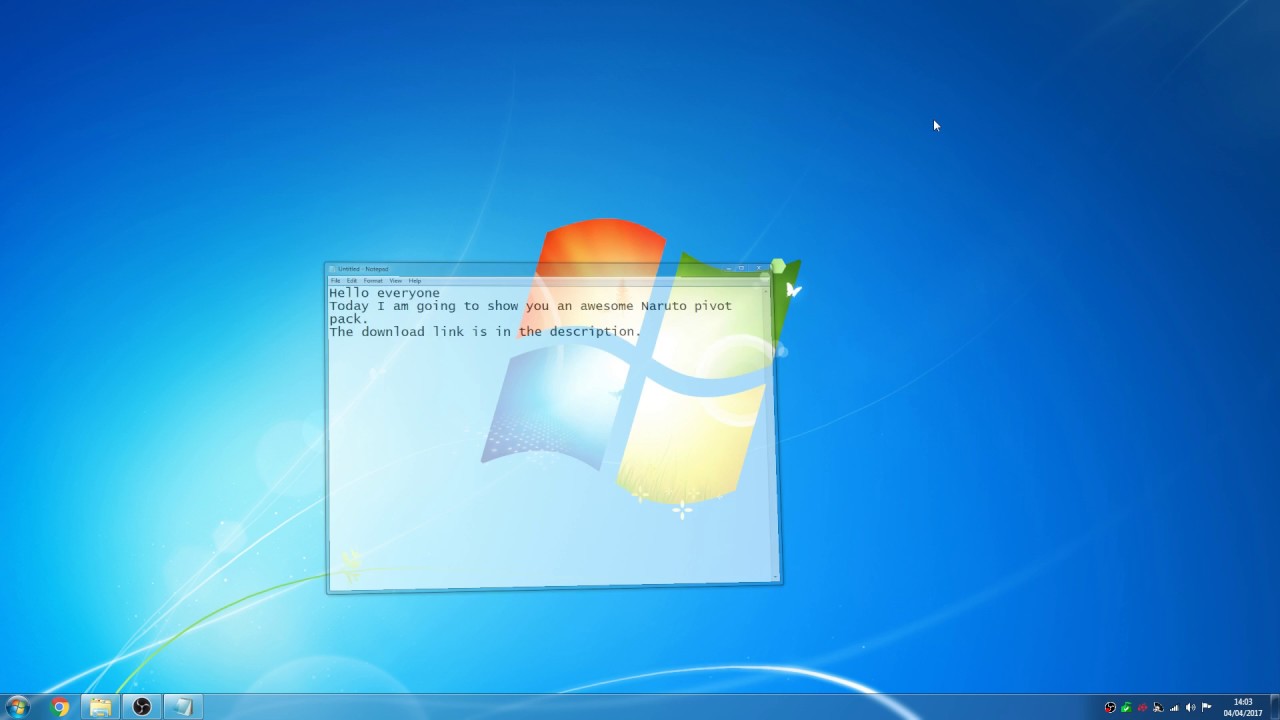The image size is (1280, 720).
Task: Click the word 'description.' in Notepad
Action: (x=594, y=332)
